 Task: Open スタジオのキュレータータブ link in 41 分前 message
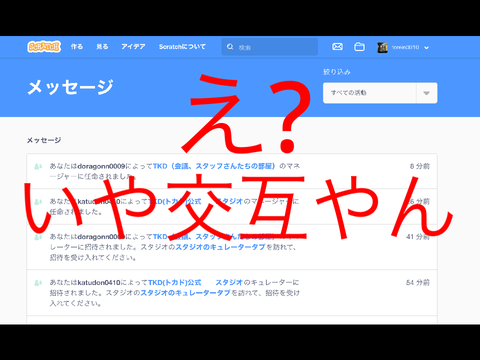220,247
